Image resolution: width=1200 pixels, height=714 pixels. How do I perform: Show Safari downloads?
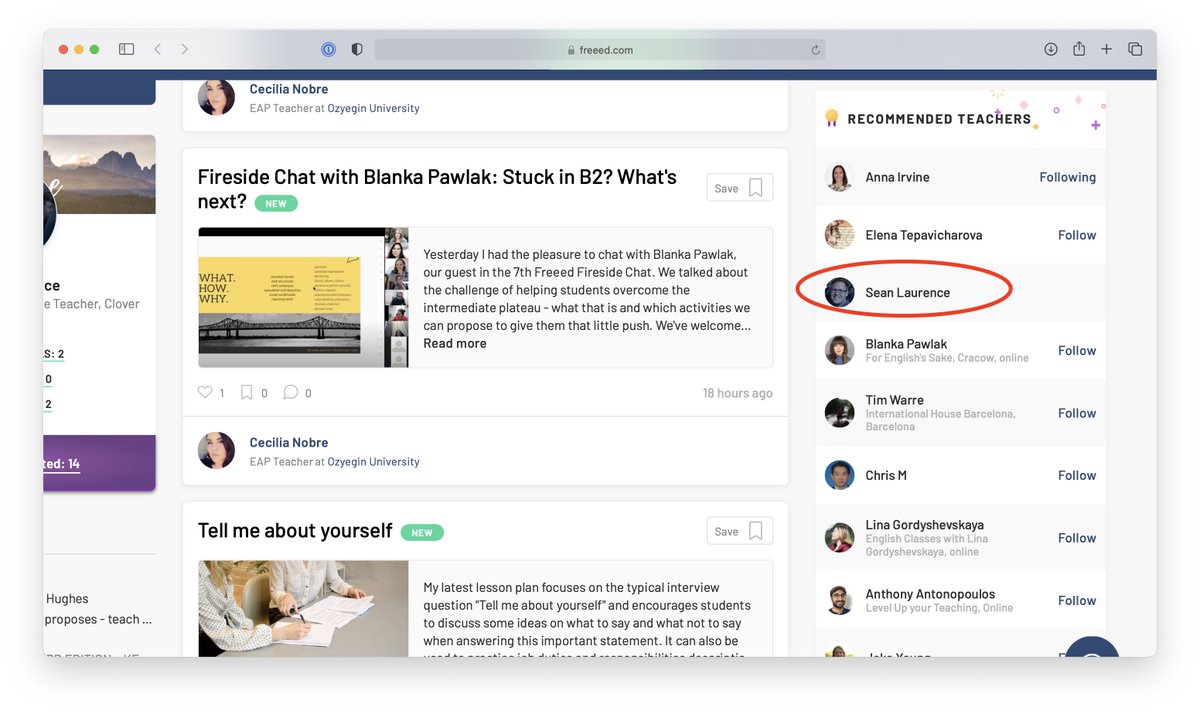pos(1051,49)
